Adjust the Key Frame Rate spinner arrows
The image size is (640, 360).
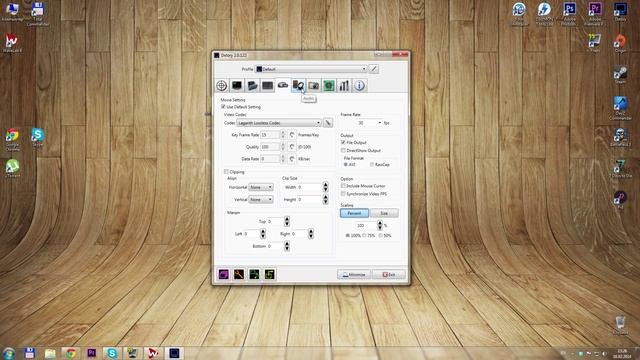tap(283, 135)
